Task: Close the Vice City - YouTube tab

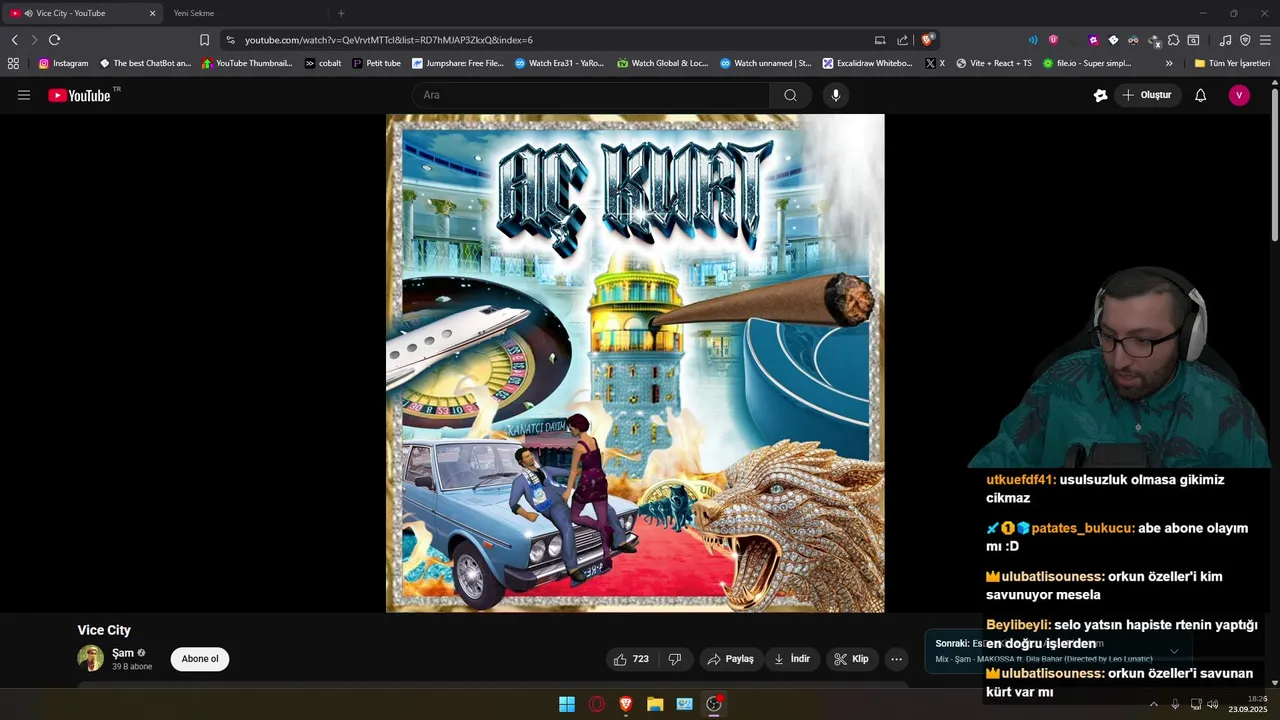Action: 152,13
